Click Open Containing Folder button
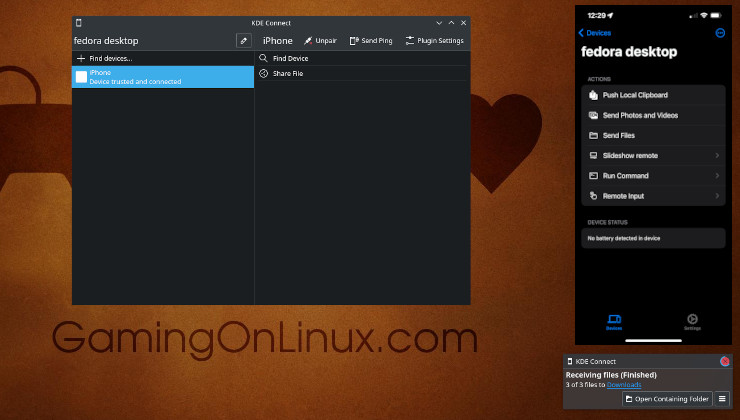The width and height of the screenshot is (740, 420). [x=667, y=399]
